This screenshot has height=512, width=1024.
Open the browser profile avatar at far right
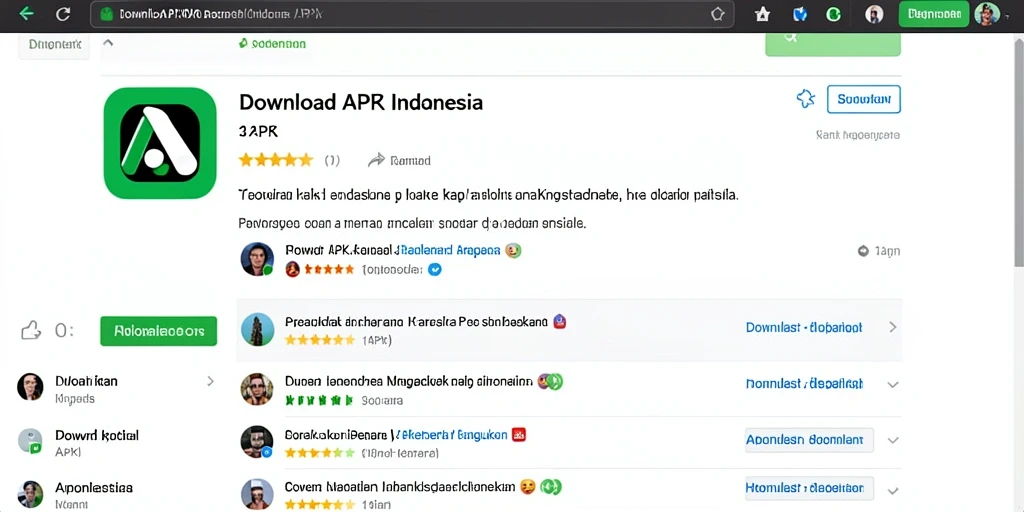[986, 14]
